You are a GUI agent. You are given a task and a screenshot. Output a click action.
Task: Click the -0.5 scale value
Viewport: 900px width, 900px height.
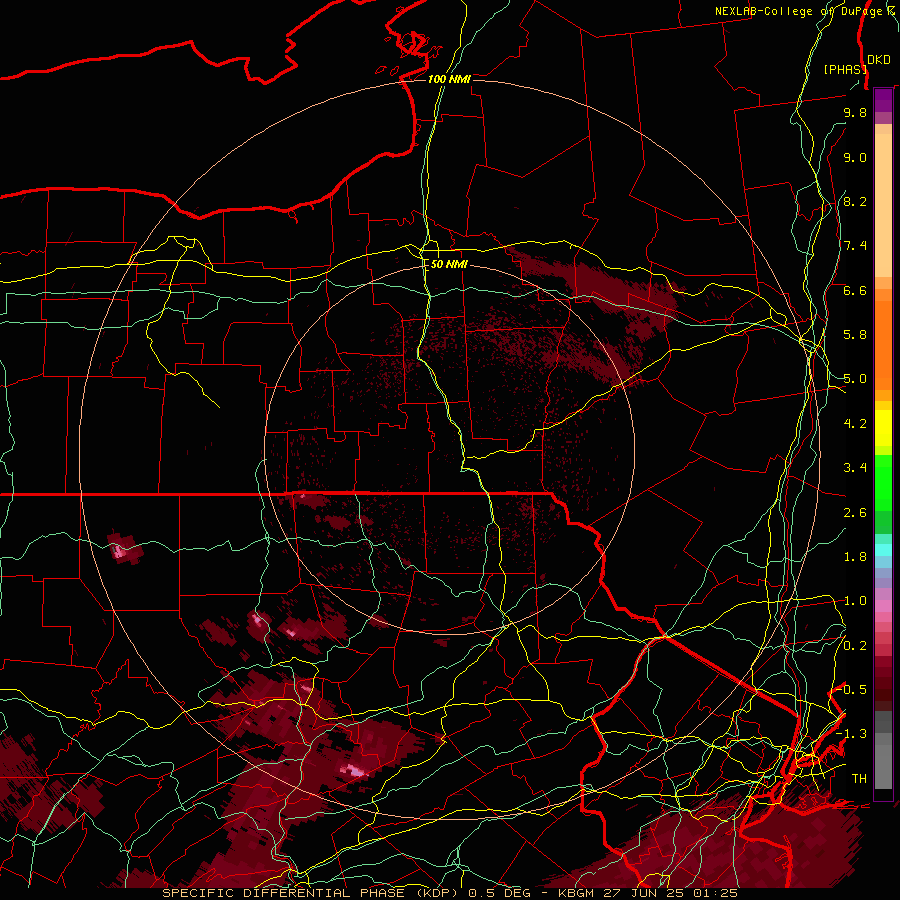tap(851, 690)
